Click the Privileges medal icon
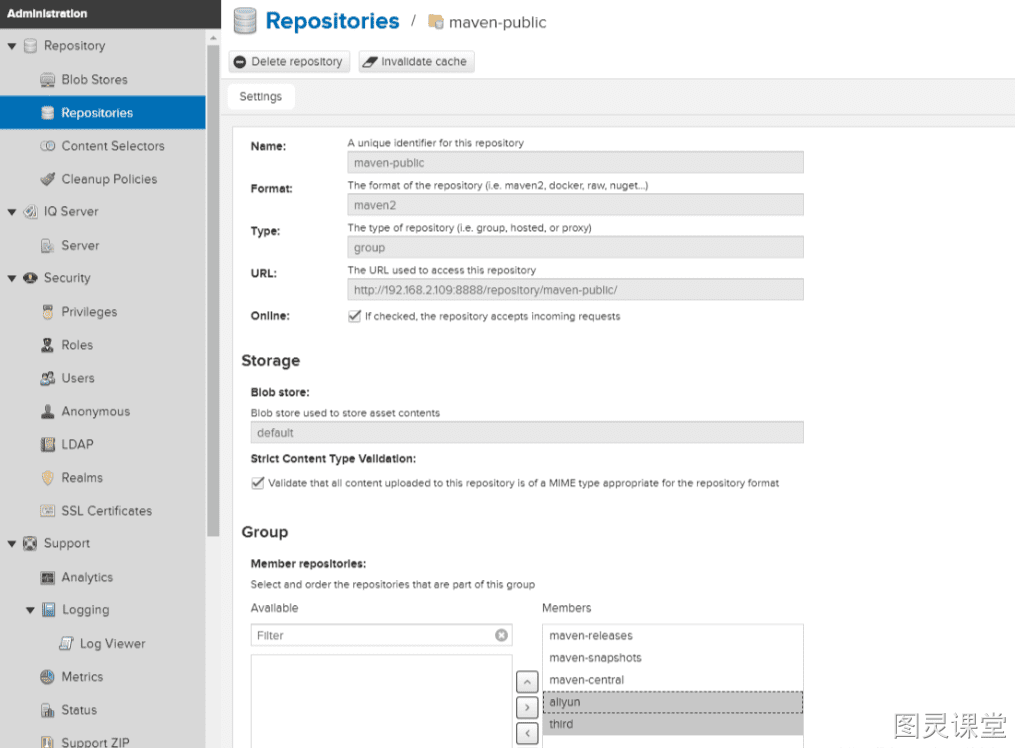Image resolution: width=1015 pixels, height=748 pixels. click(x=47, y=312)
